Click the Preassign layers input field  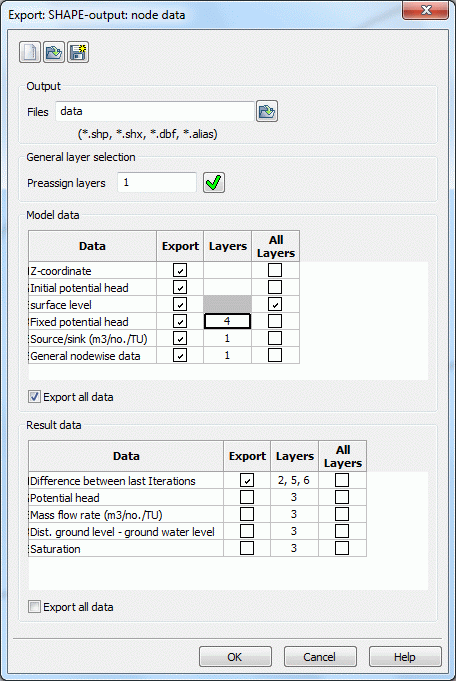(157, 182)
